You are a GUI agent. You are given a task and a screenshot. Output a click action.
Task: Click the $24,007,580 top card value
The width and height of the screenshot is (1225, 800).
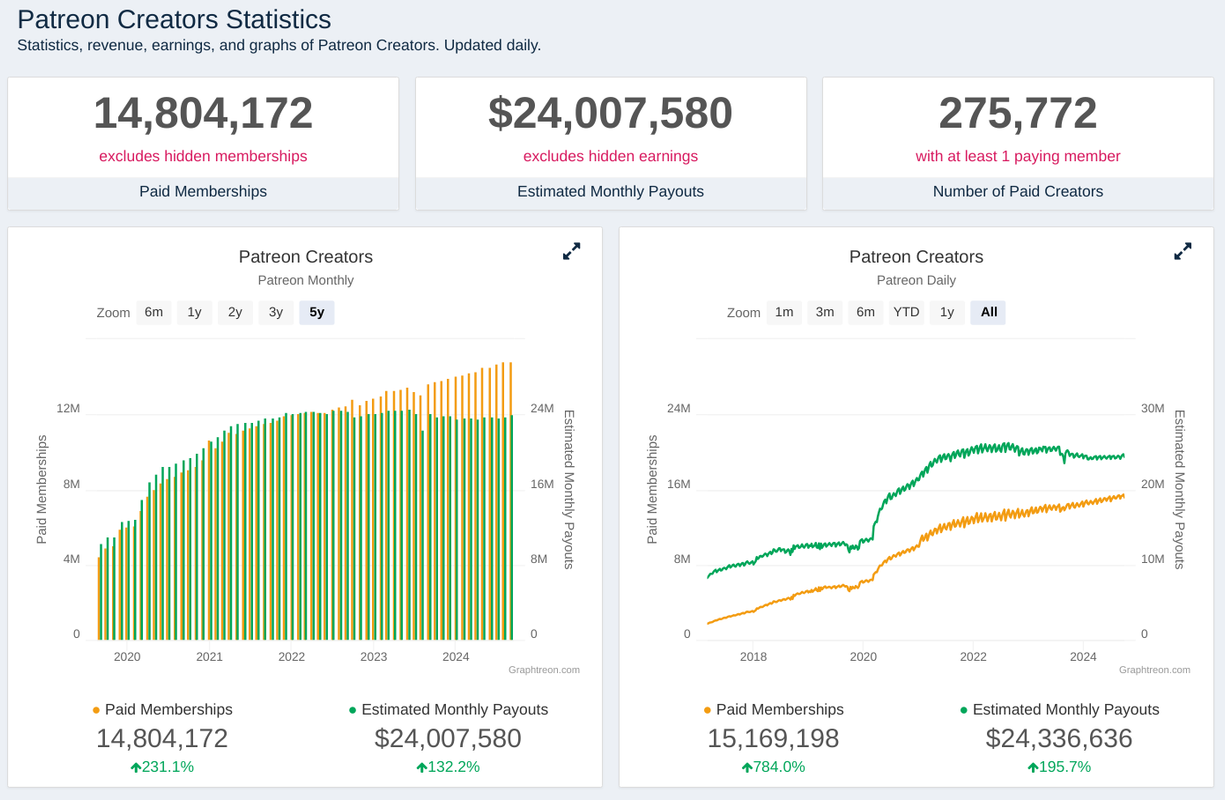(x=611, y=113)
